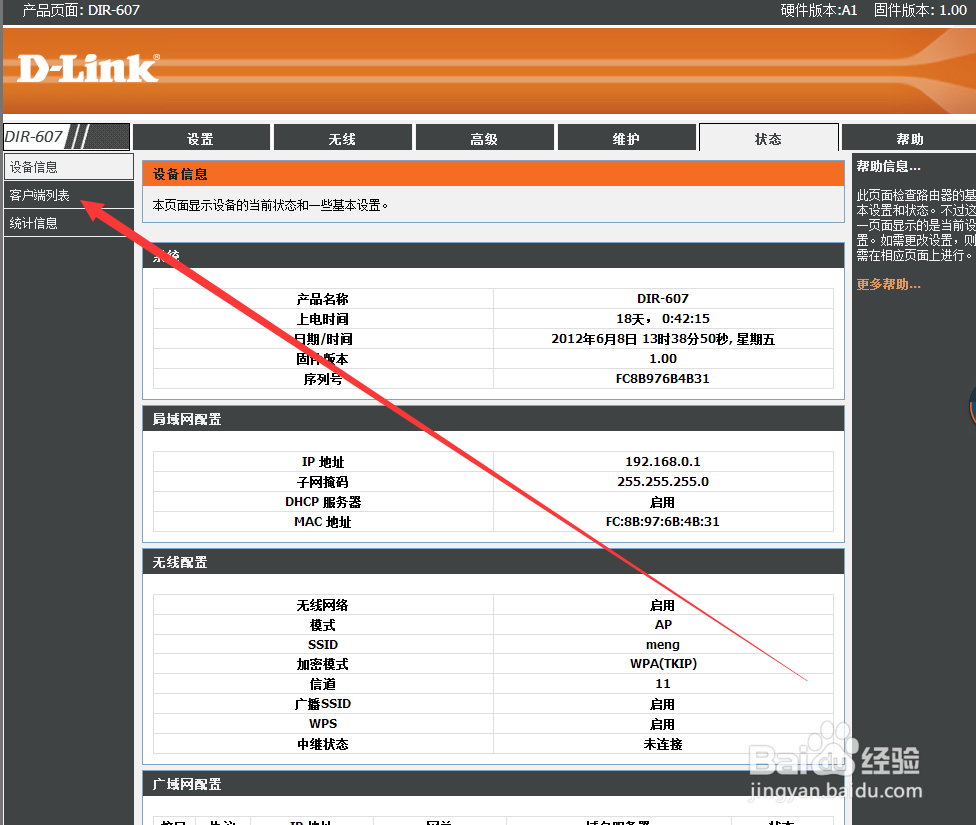Click serial number FC8B976B4B31
Viewport: 976px width, 825px height.
coord(663,379)
